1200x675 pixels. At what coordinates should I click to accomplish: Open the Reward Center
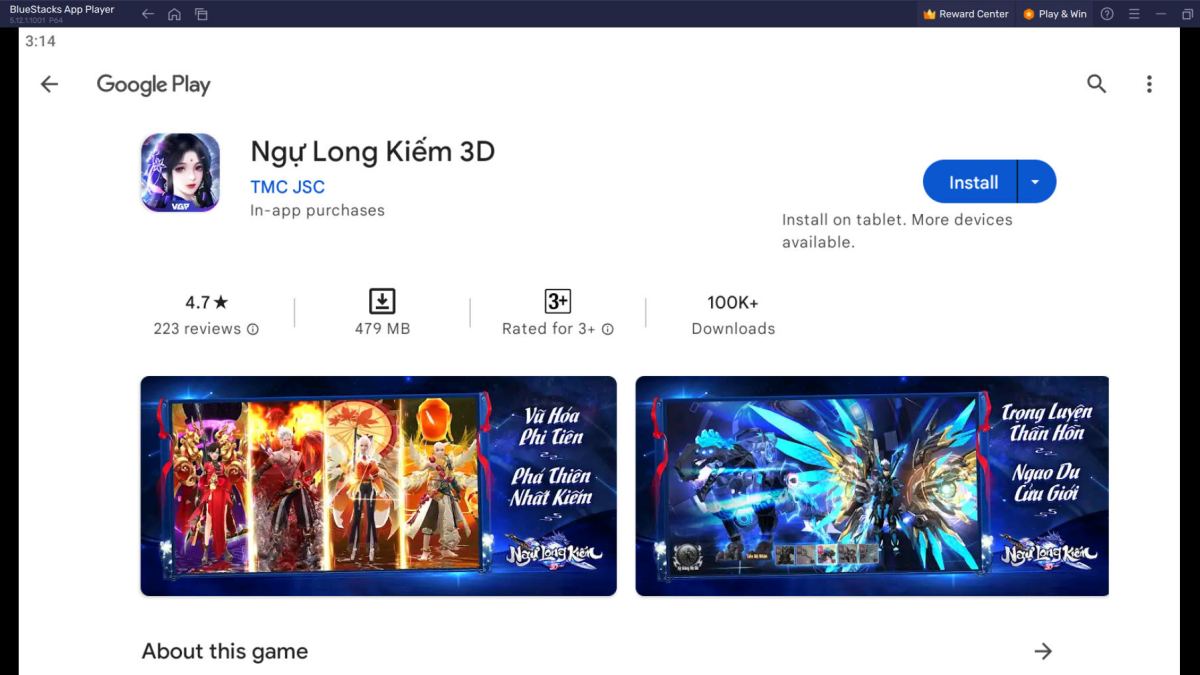pos(966,14)
